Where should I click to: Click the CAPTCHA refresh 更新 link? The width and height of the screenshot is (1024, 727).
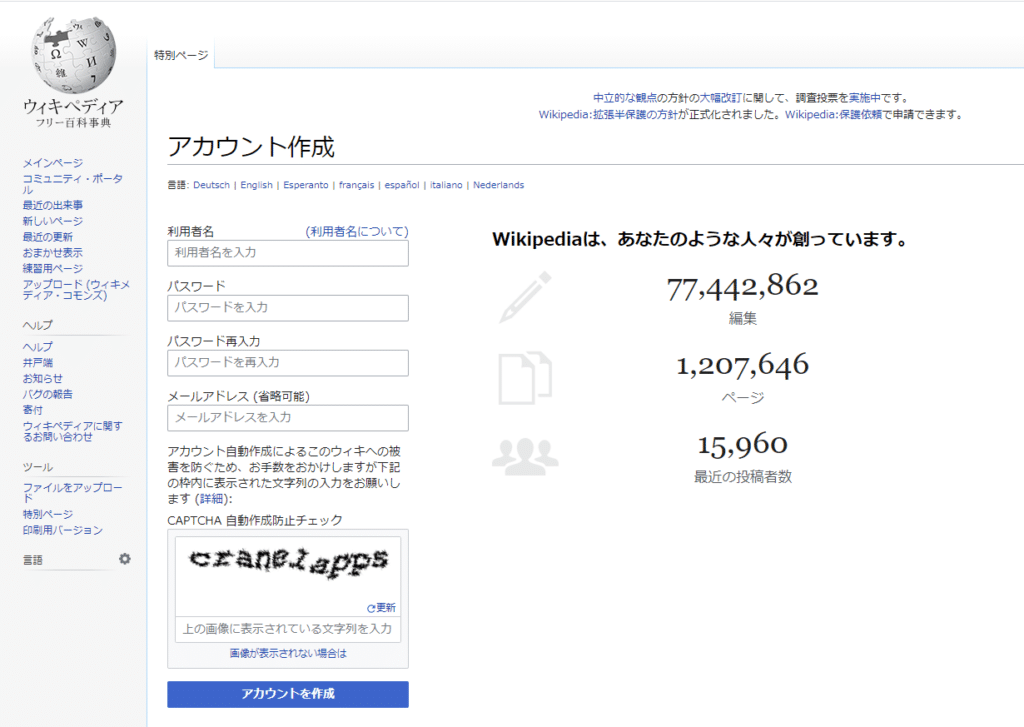tap(381, 607)
